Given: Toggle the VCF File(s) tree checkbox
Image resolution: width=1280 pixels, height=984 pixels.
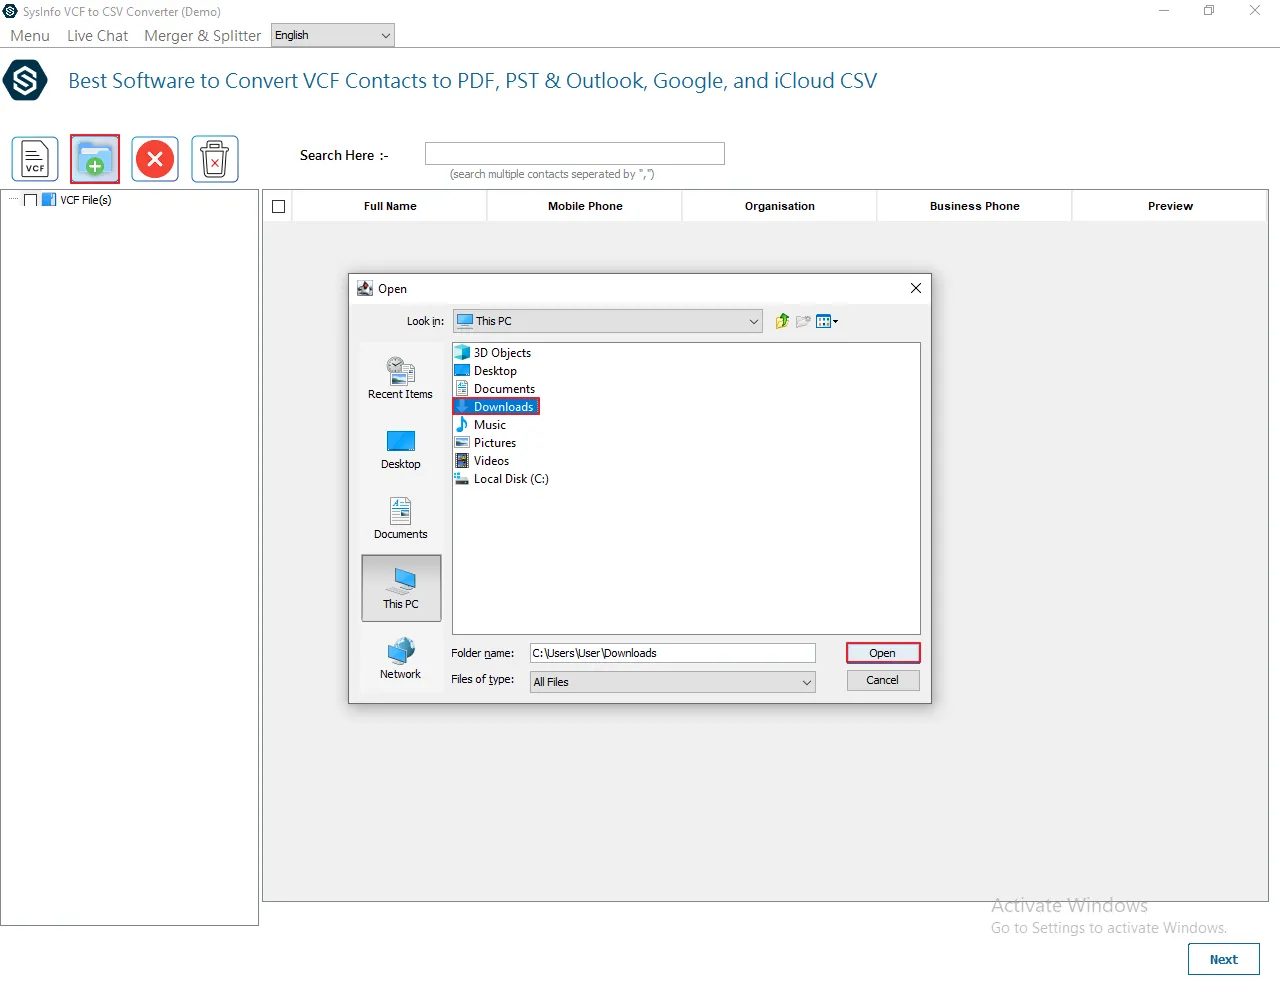Looking at the screenshot, I should (31, 200).
